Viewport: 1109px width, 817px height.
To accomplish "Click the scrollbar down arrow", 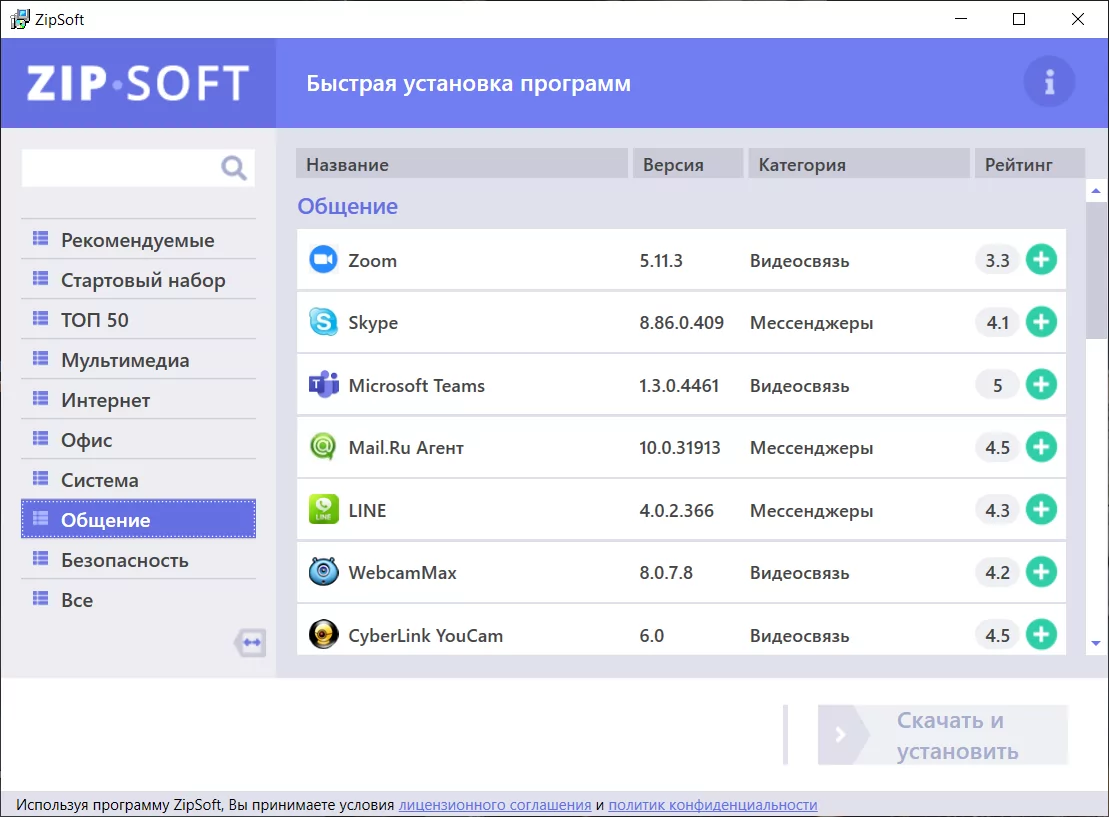I will [1096, 643].
